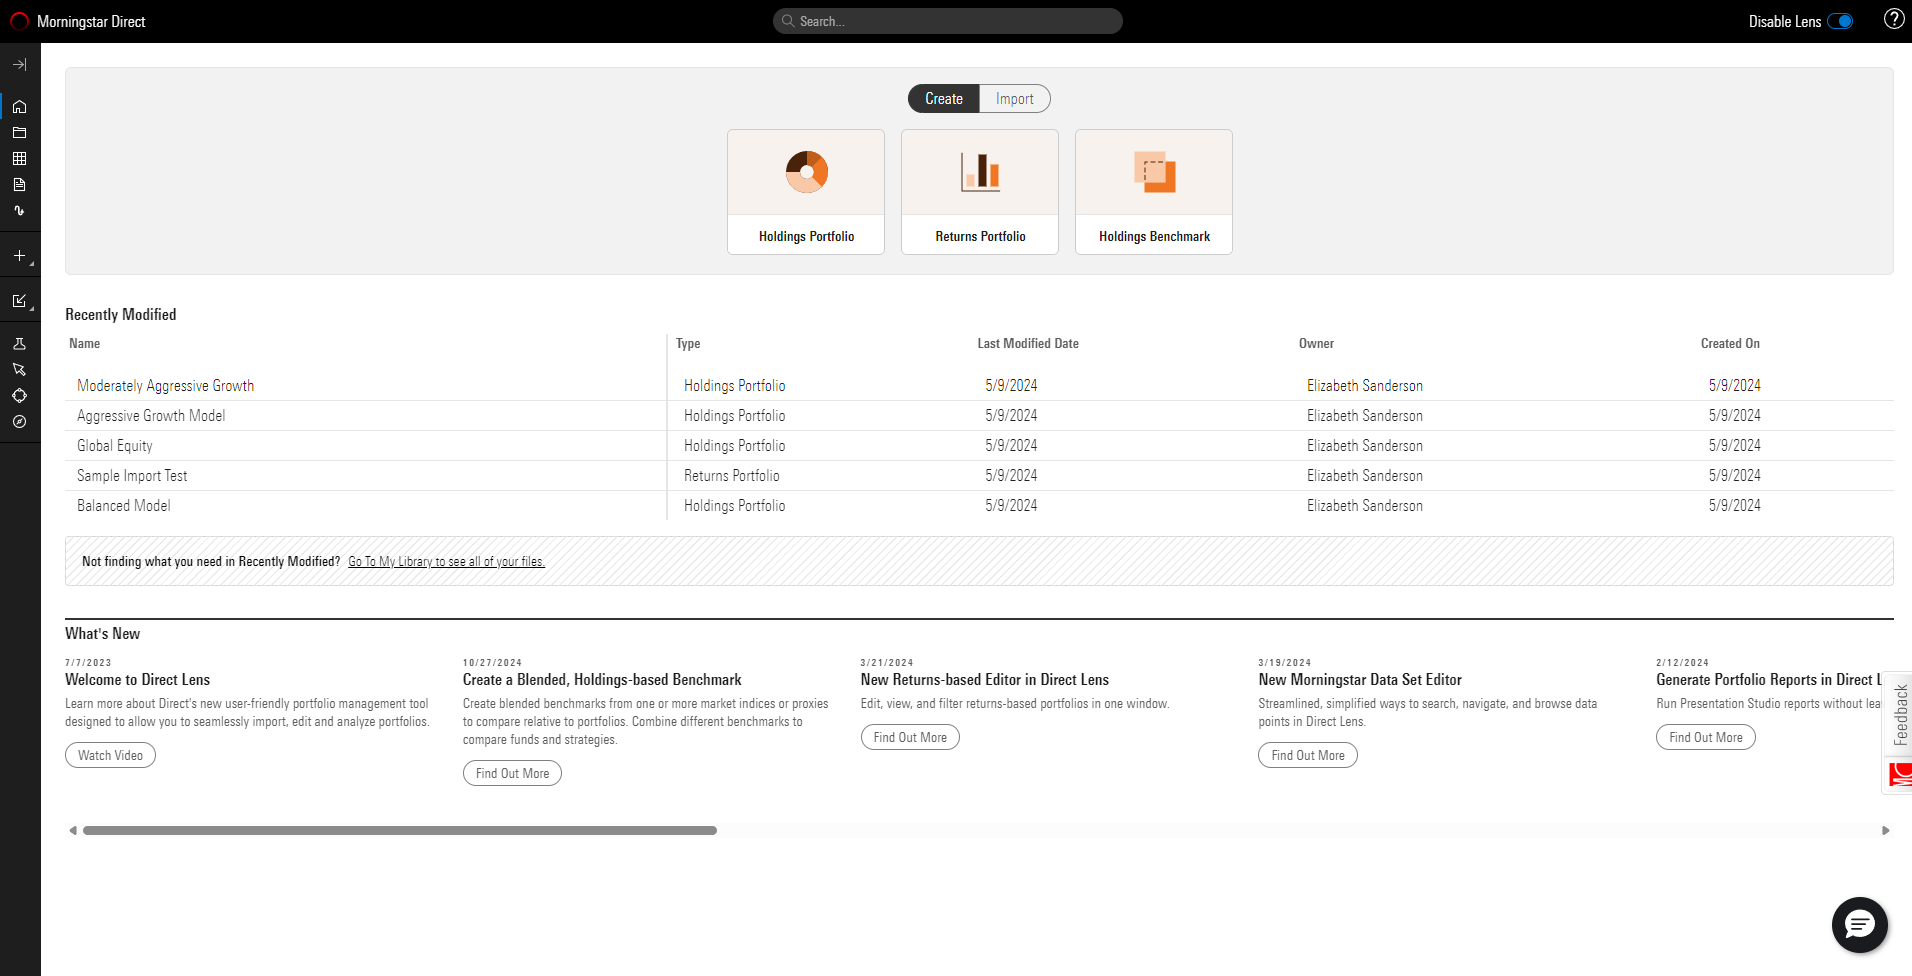
Task: Create a new Holdings Portfolio
Action: (805, 191)
